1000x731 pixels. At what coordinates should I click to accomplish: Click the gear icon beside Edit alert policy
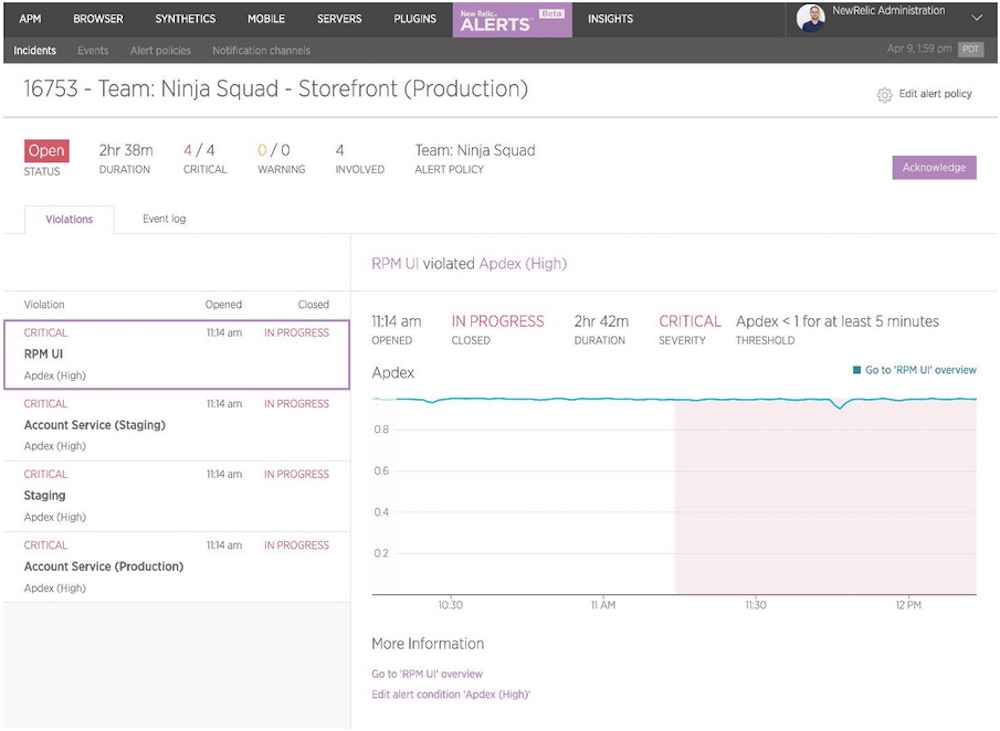[x=884, y=95]
